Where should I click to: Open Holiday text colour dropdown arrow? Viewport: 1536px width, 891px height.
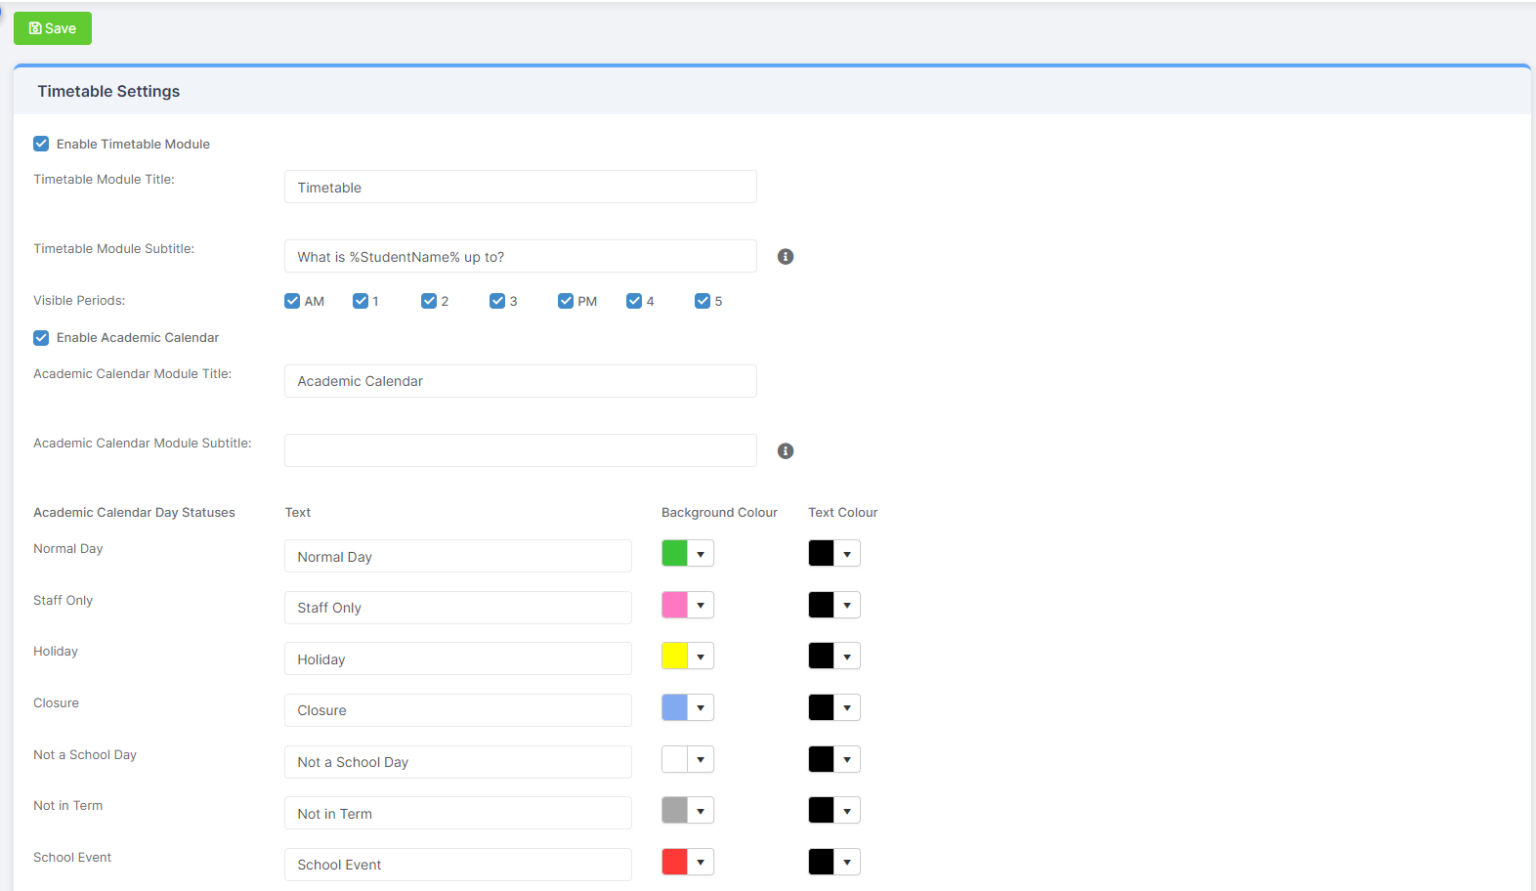pos(847,657)
